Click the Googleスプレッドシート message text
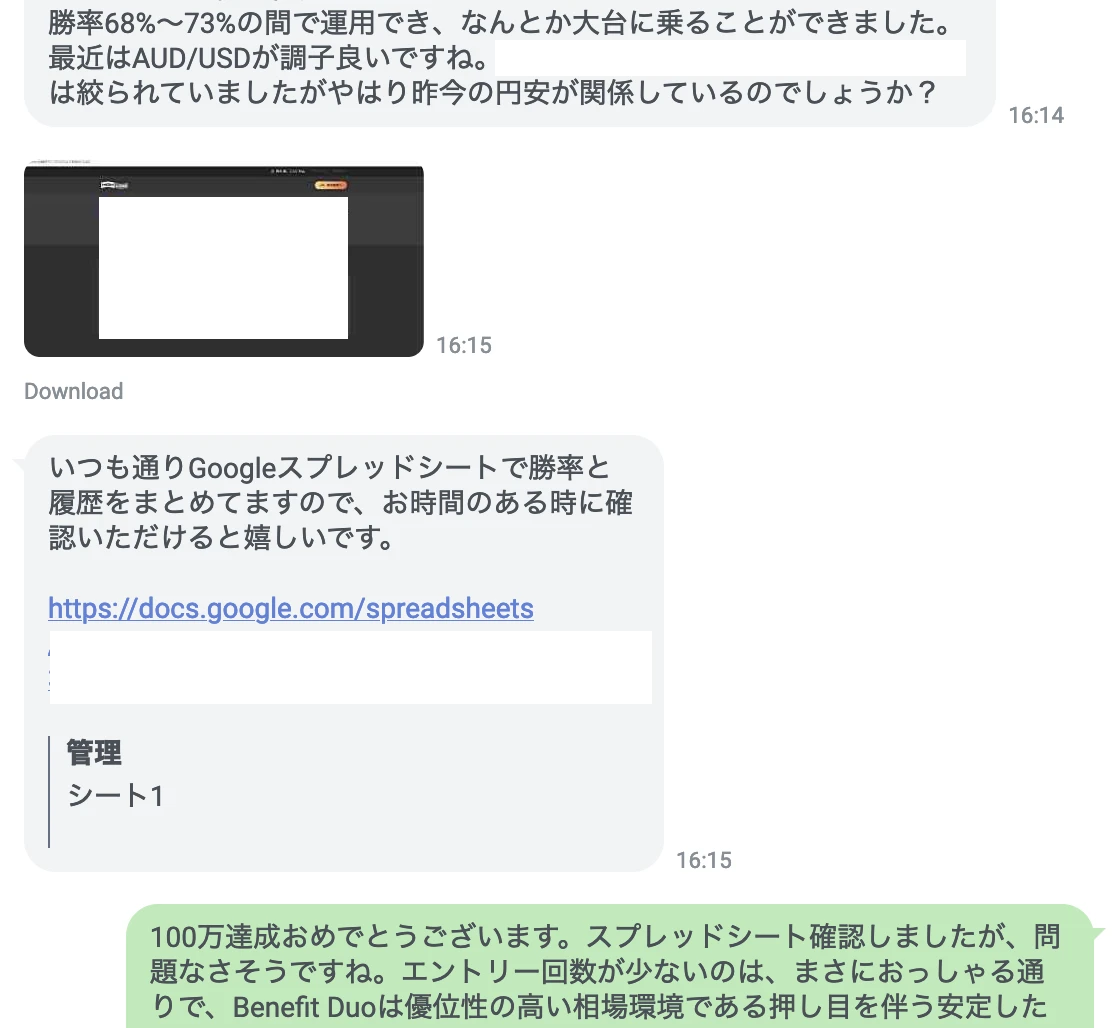This screenshot has width=1120, height=1028. click(340, 503)
